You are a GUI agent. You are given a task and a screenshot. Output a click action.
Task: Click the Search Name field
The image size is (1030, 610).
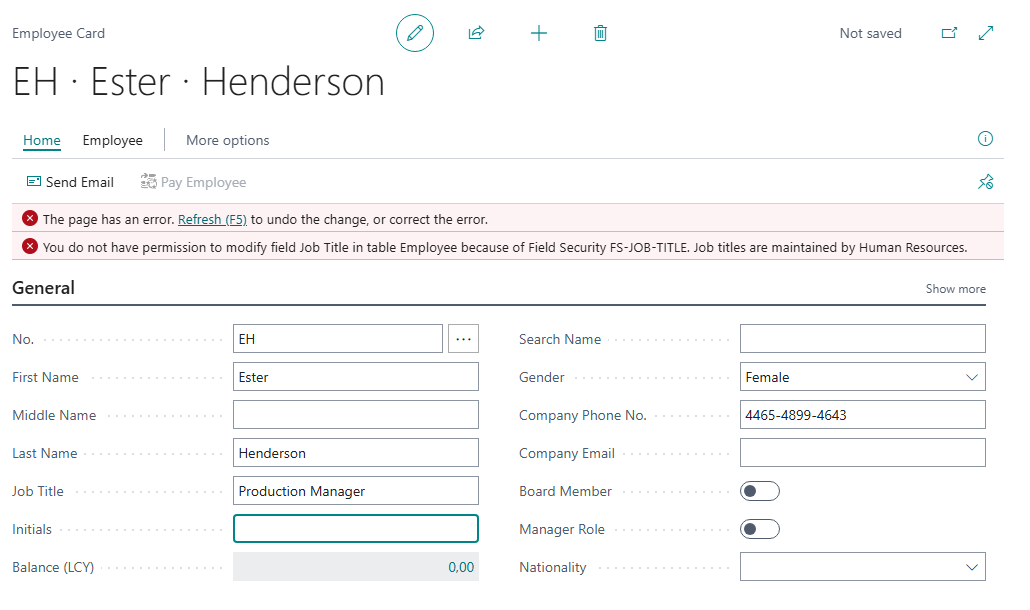[862, 339]
